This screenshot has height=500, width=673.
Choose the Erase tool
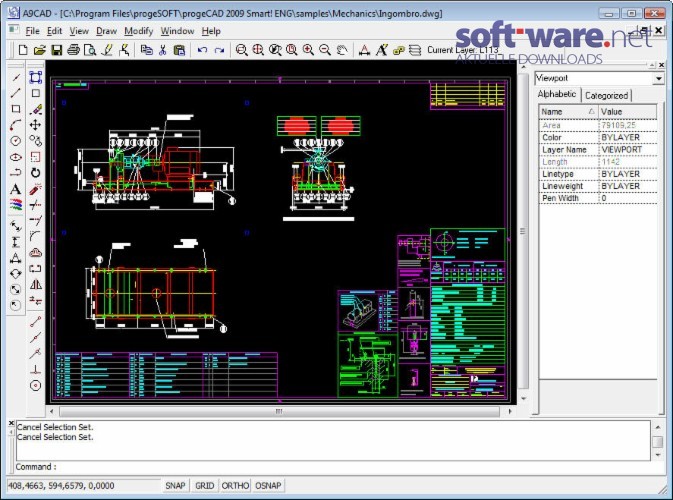(35, 109)
